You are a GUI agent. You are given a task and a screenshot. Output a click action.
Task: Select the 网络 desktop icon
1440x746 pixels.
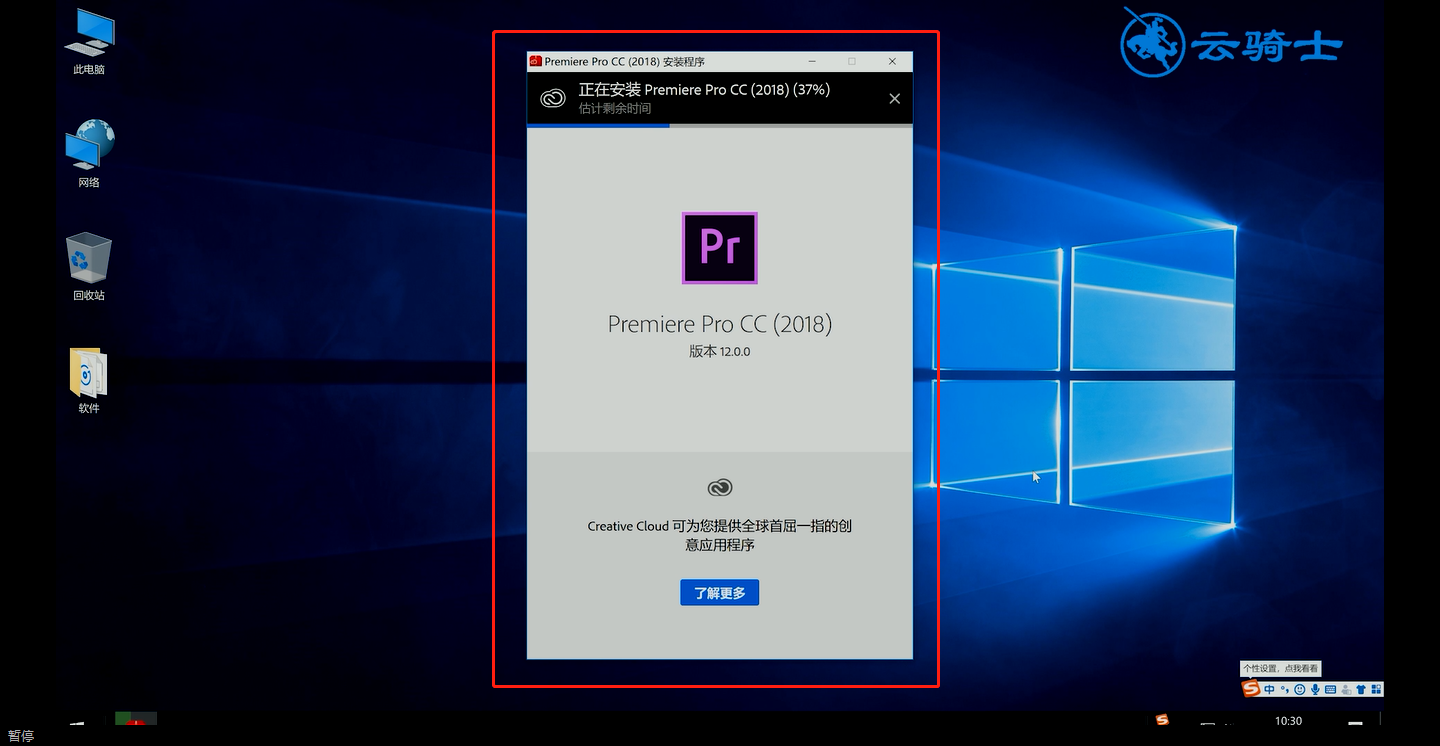click(88, 155)
